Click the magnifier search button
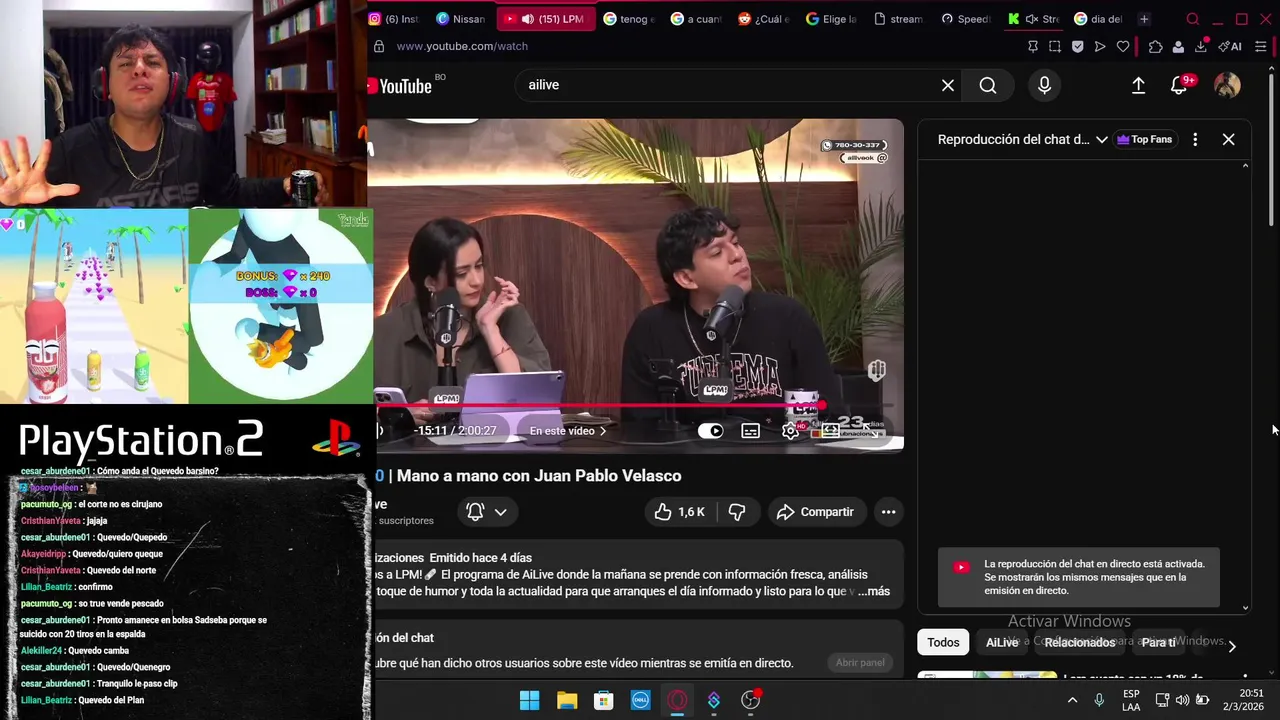 tap(988, 86)
